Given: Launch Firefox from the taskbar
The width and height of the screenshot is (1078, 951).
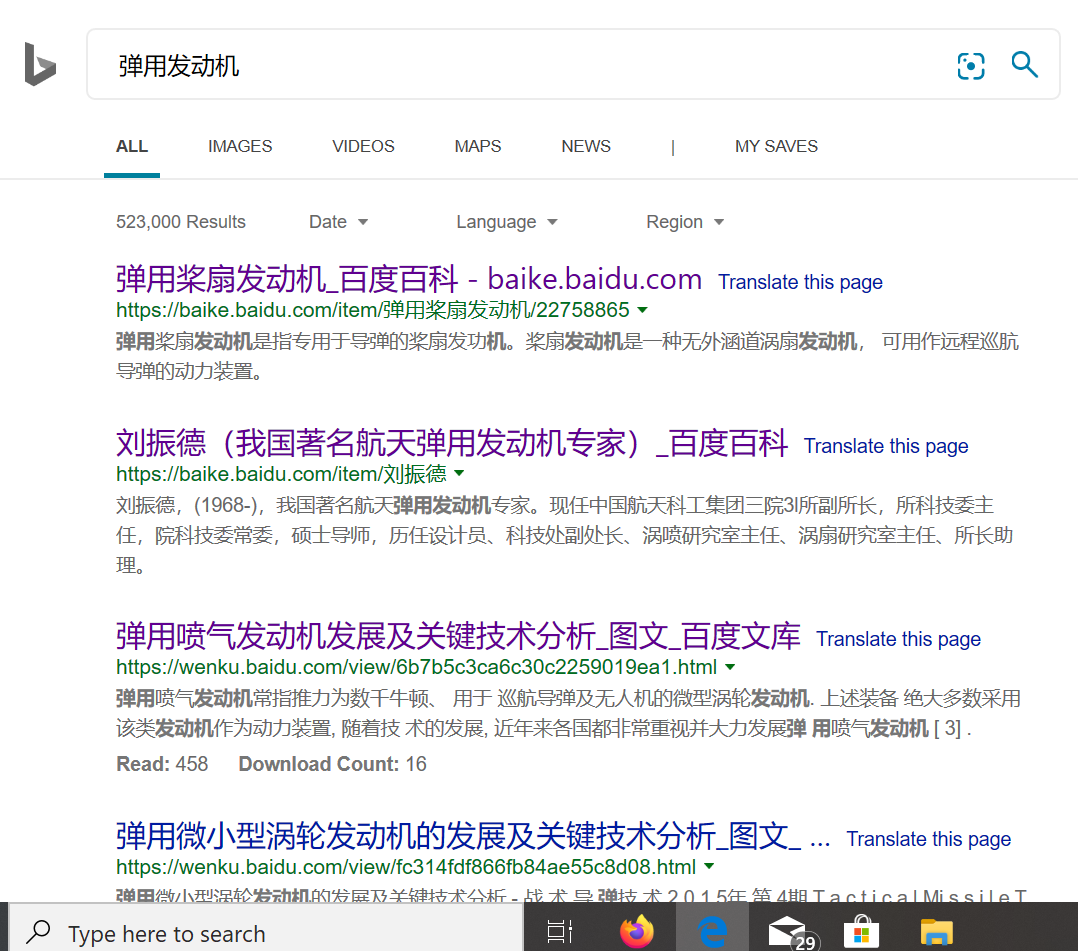Looking at the screenshot, I should (637, 932).
